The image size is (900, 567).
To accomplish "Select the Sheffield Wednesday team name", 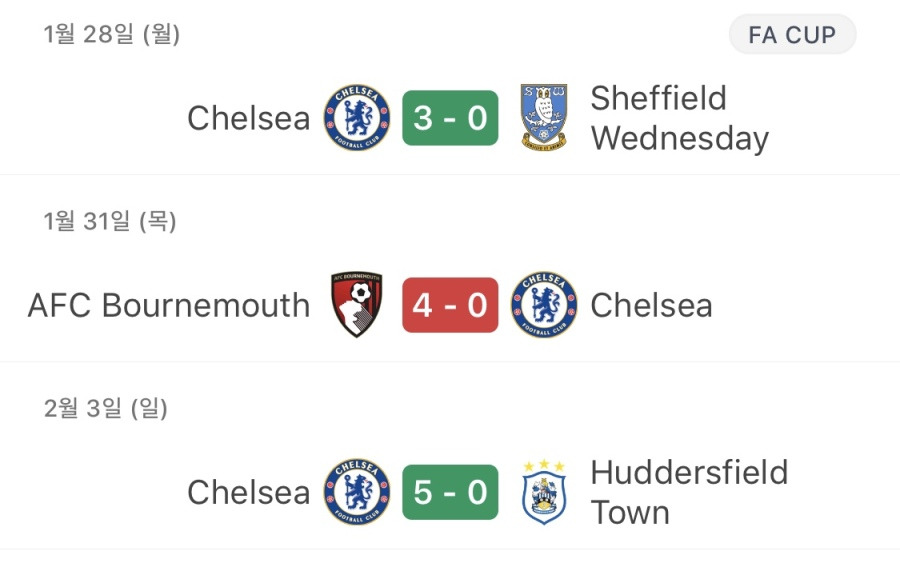I will tap(680, 118).
